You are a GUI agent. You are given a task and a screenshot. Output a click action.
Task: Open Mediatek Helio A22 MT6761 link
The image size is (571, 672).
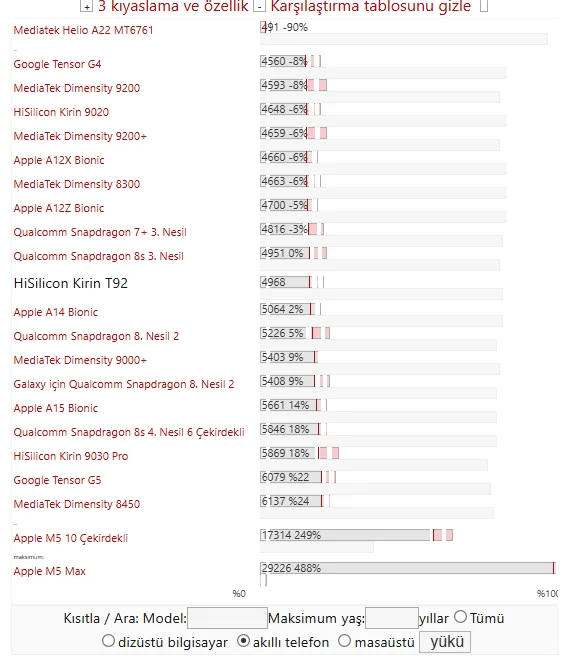83,30
